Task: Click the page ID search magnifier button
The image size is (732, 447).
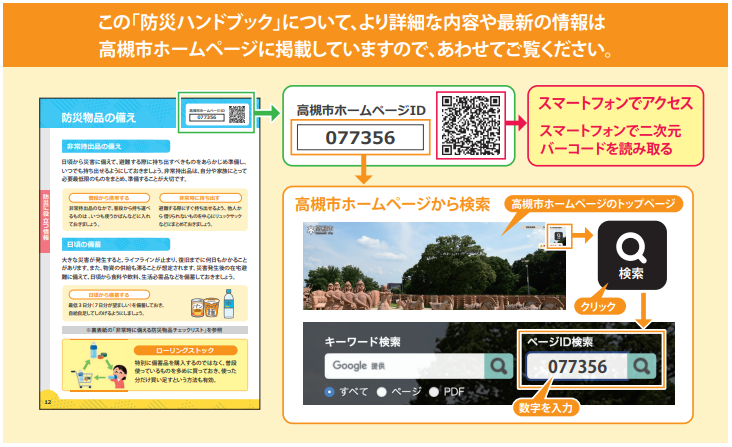Action: (x=642, y=366)
